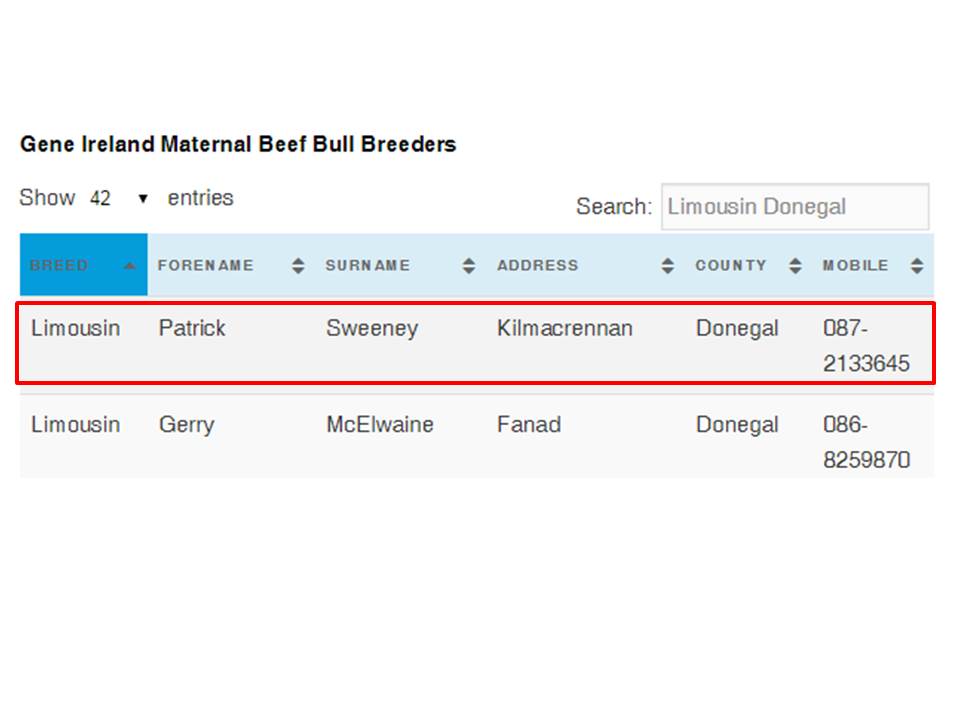Click the SURNAME column header text

point(368,265)
